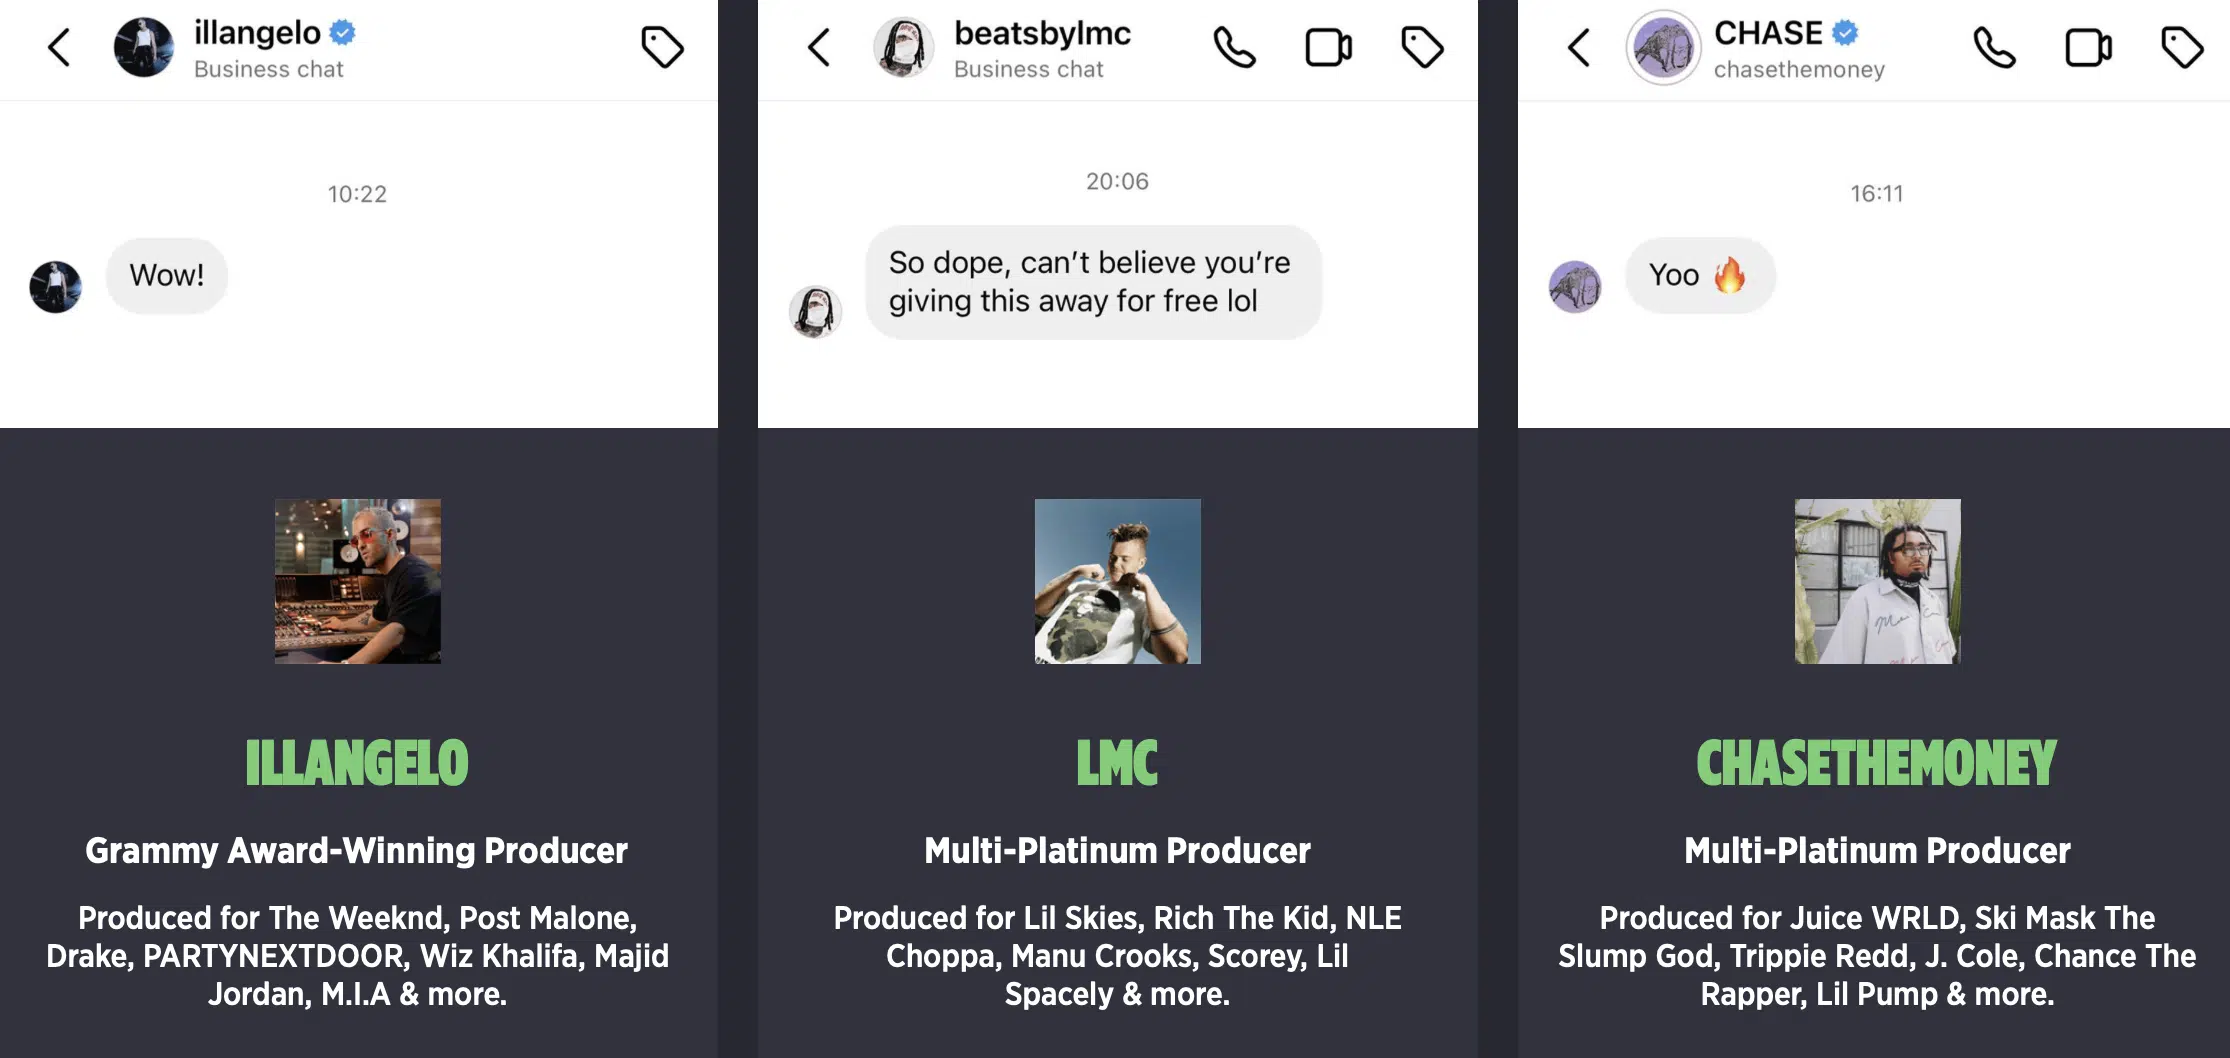Select the 'Wow!' message bubble
The height and width of the screenshot is (1058, 2230).
pyautogui.click(x=167, y=275)
